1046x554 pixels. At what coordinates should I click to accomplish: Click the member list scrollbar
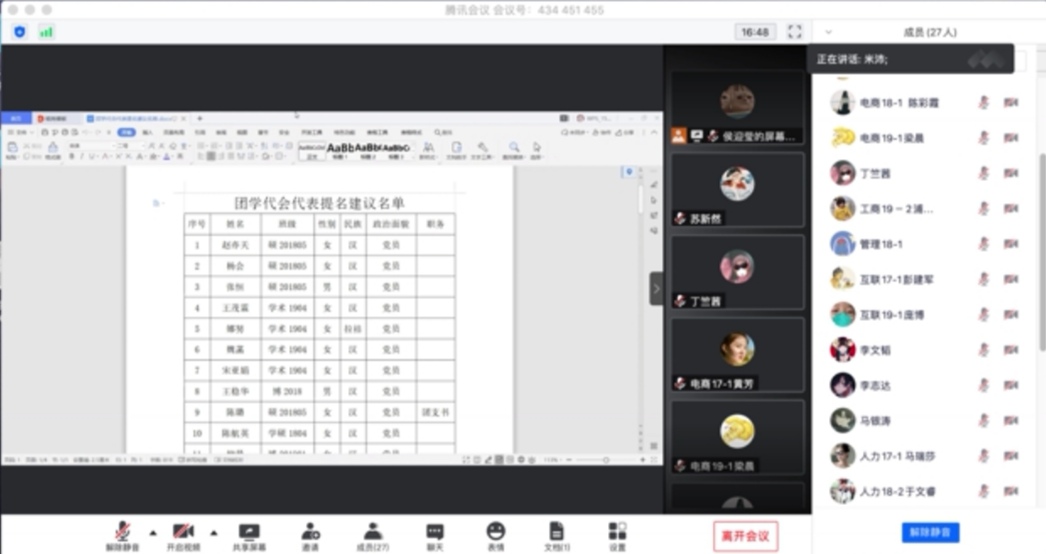[x=1042, y=252]
